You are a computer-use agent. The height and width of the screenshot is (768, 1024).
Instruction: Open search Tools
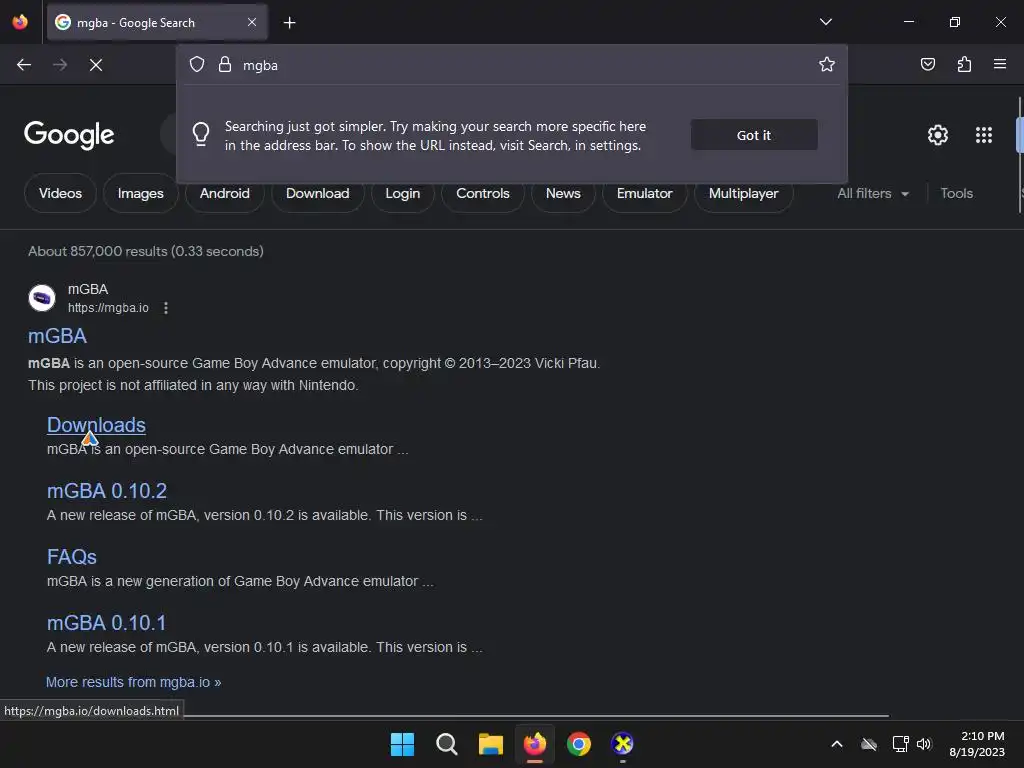[956, 193]
